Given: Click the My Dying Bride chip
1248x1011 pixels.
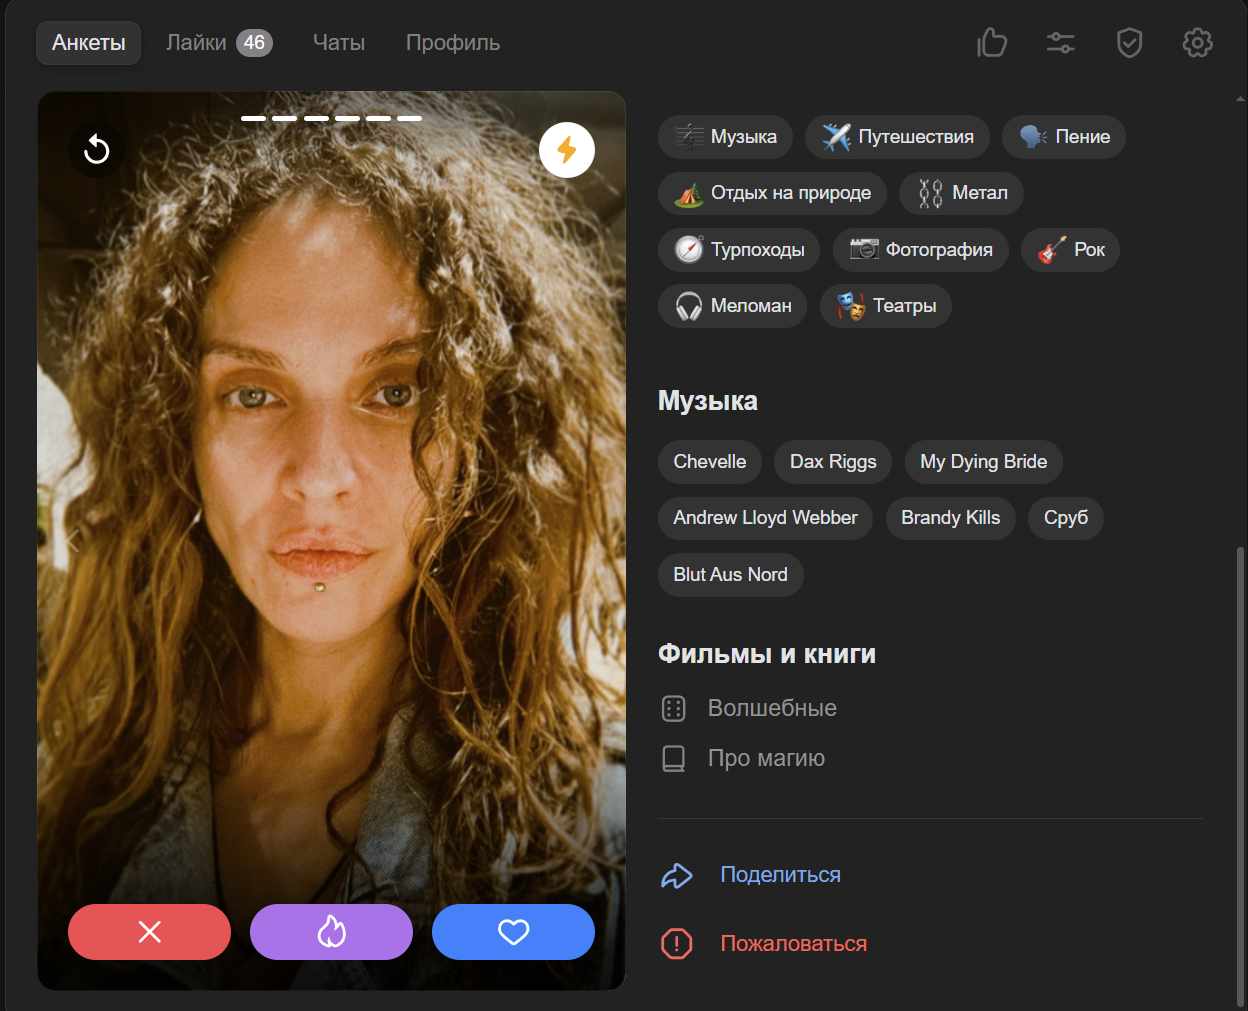Looking at the screenshot, I should pos(984,462).
